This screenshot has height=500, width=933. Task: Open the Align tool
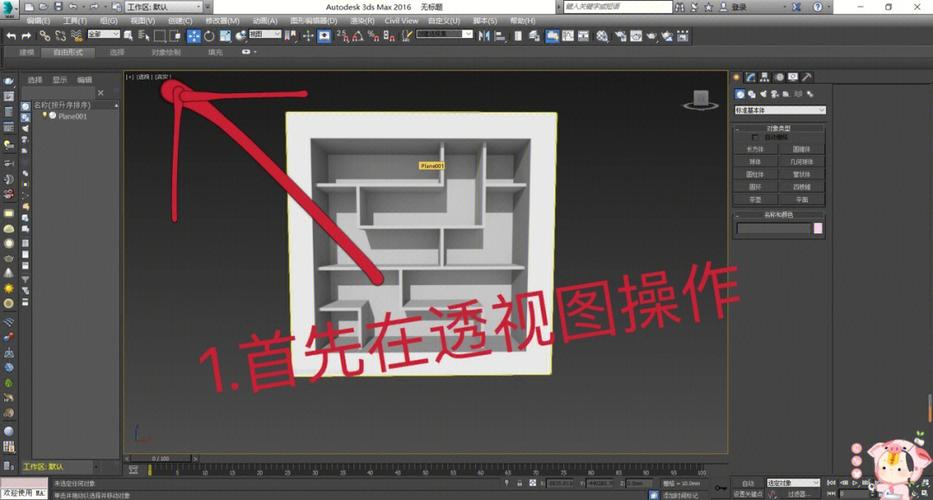[500, 36]
